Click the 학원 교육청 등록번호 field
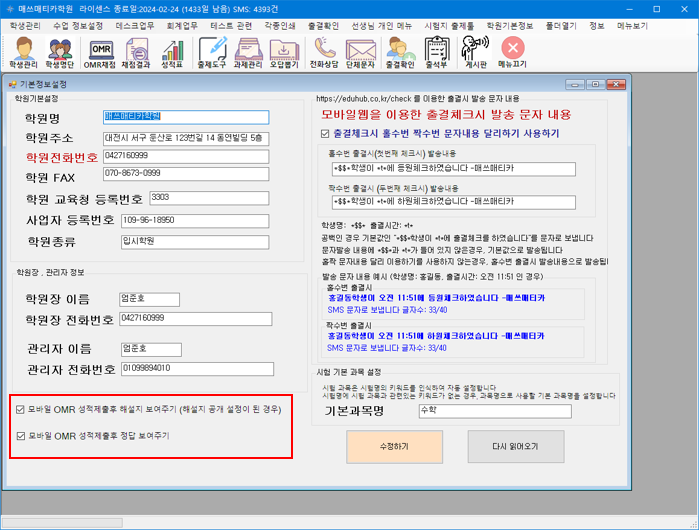699x530 pixels. [x=209, y=198]
